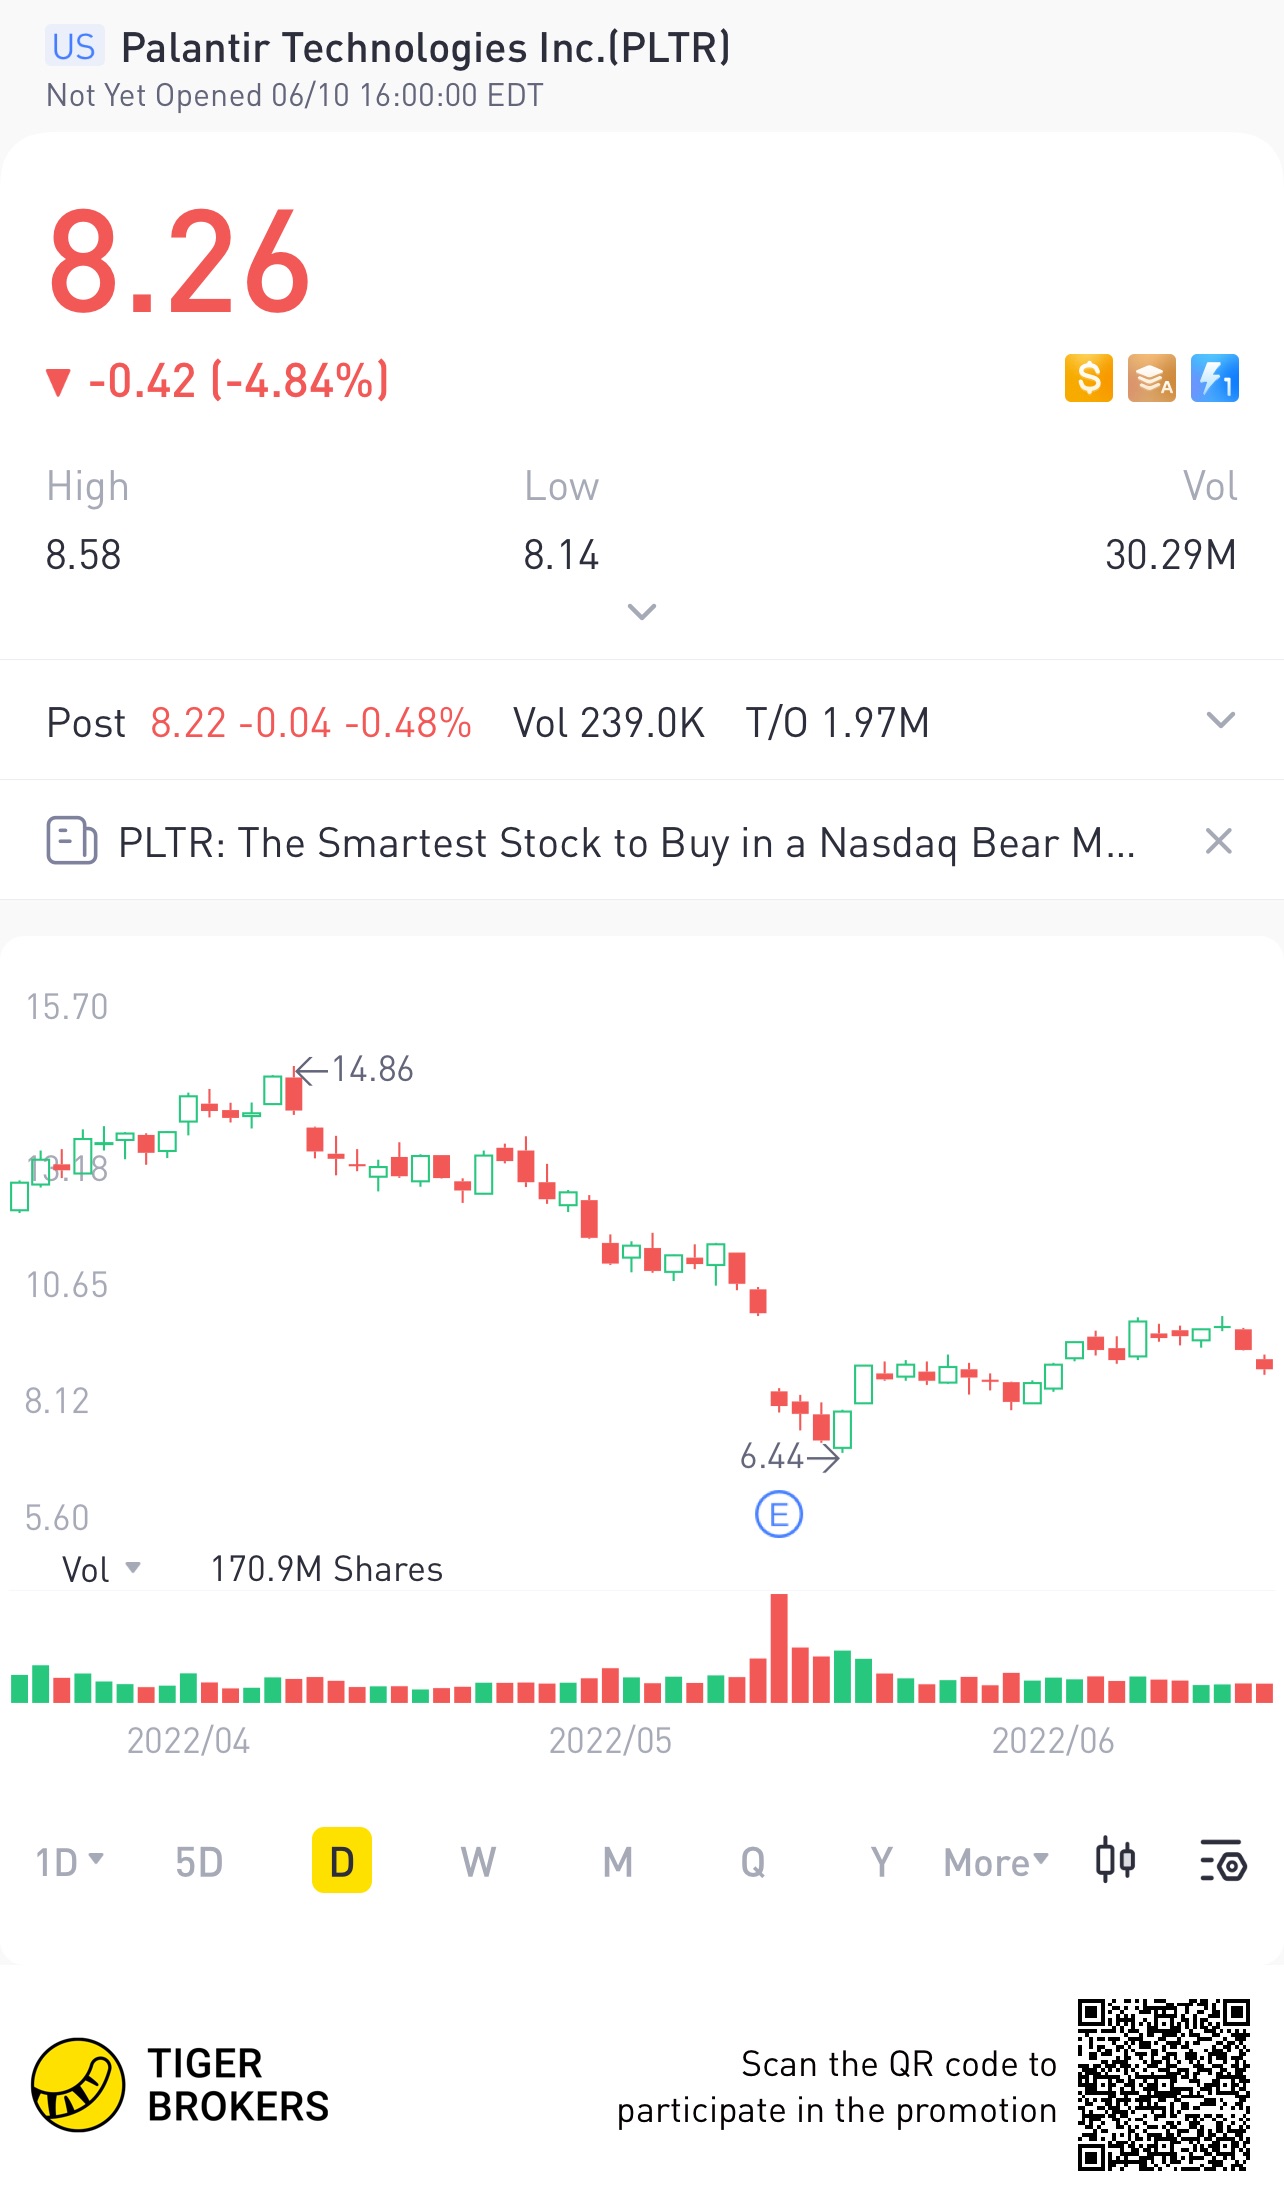Open chart indicator settings icon

pyautogui.click(x=1222, y=1861)
